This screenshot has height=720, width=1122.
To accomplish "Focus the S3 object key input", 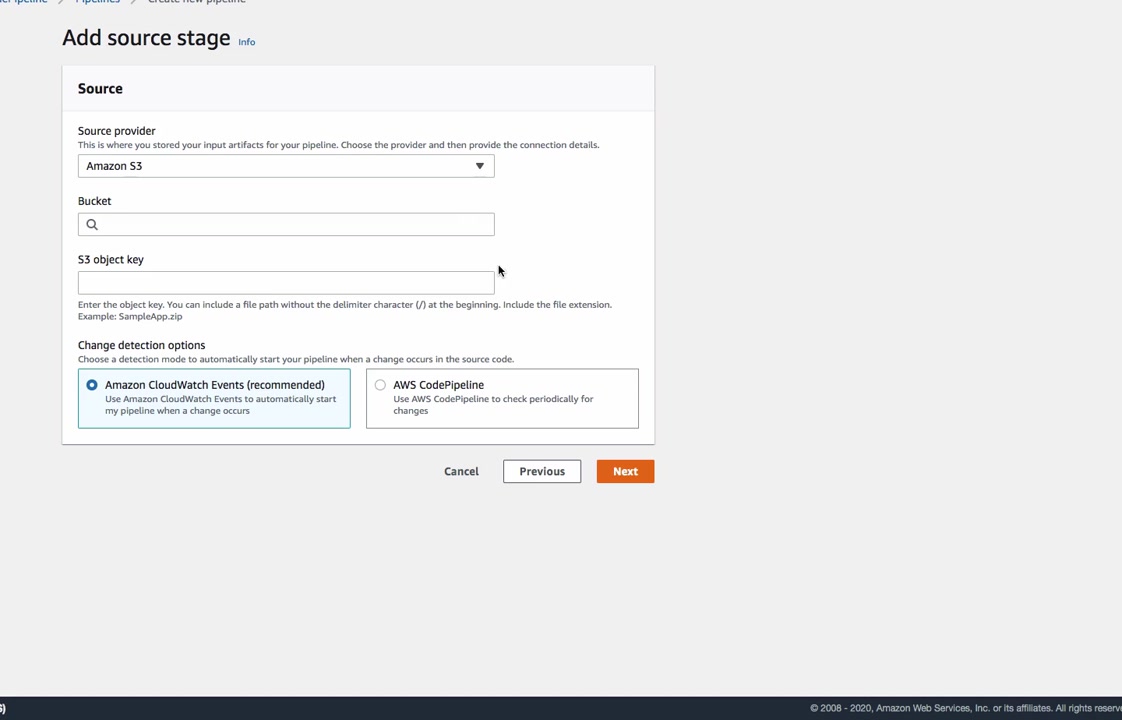I will click(286, 283).
